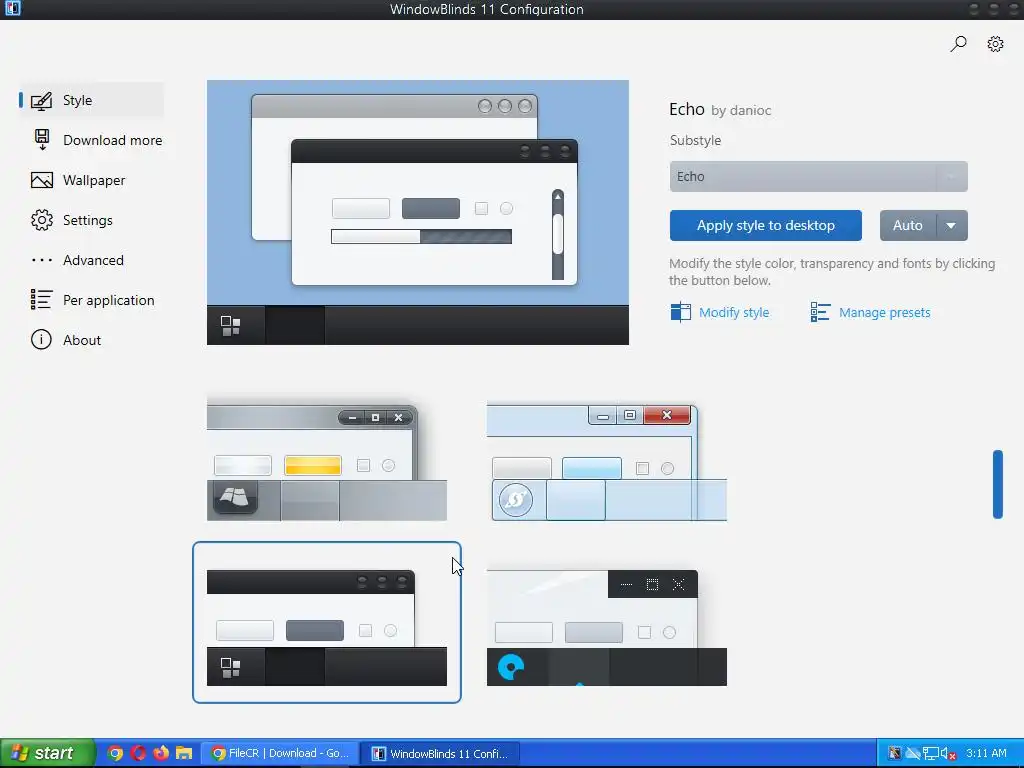Click the Per application list icon
The height and width of the screenshot is (768, 1024).
(x=41, y=300)
